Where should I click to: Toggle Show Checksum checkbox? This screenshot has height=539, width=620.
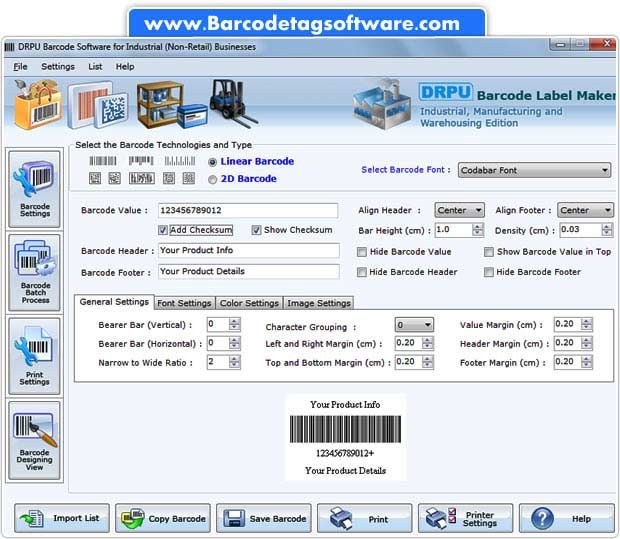[256, 230]
